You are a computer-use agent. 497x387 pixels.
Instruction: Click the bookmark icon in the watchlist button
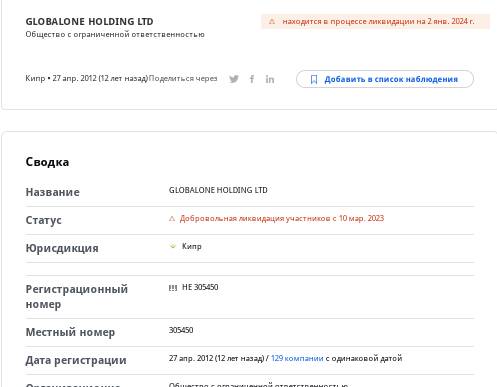click(x=314, y=79)
